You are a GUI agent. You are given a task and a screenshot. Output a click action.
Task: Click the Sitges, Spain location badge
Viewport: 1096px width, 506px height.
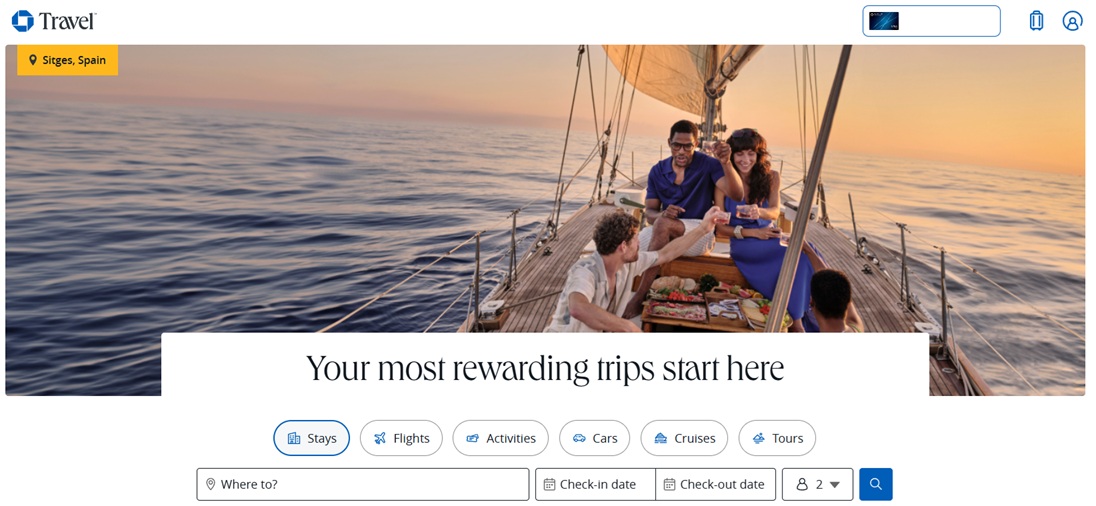pos(68,60)
